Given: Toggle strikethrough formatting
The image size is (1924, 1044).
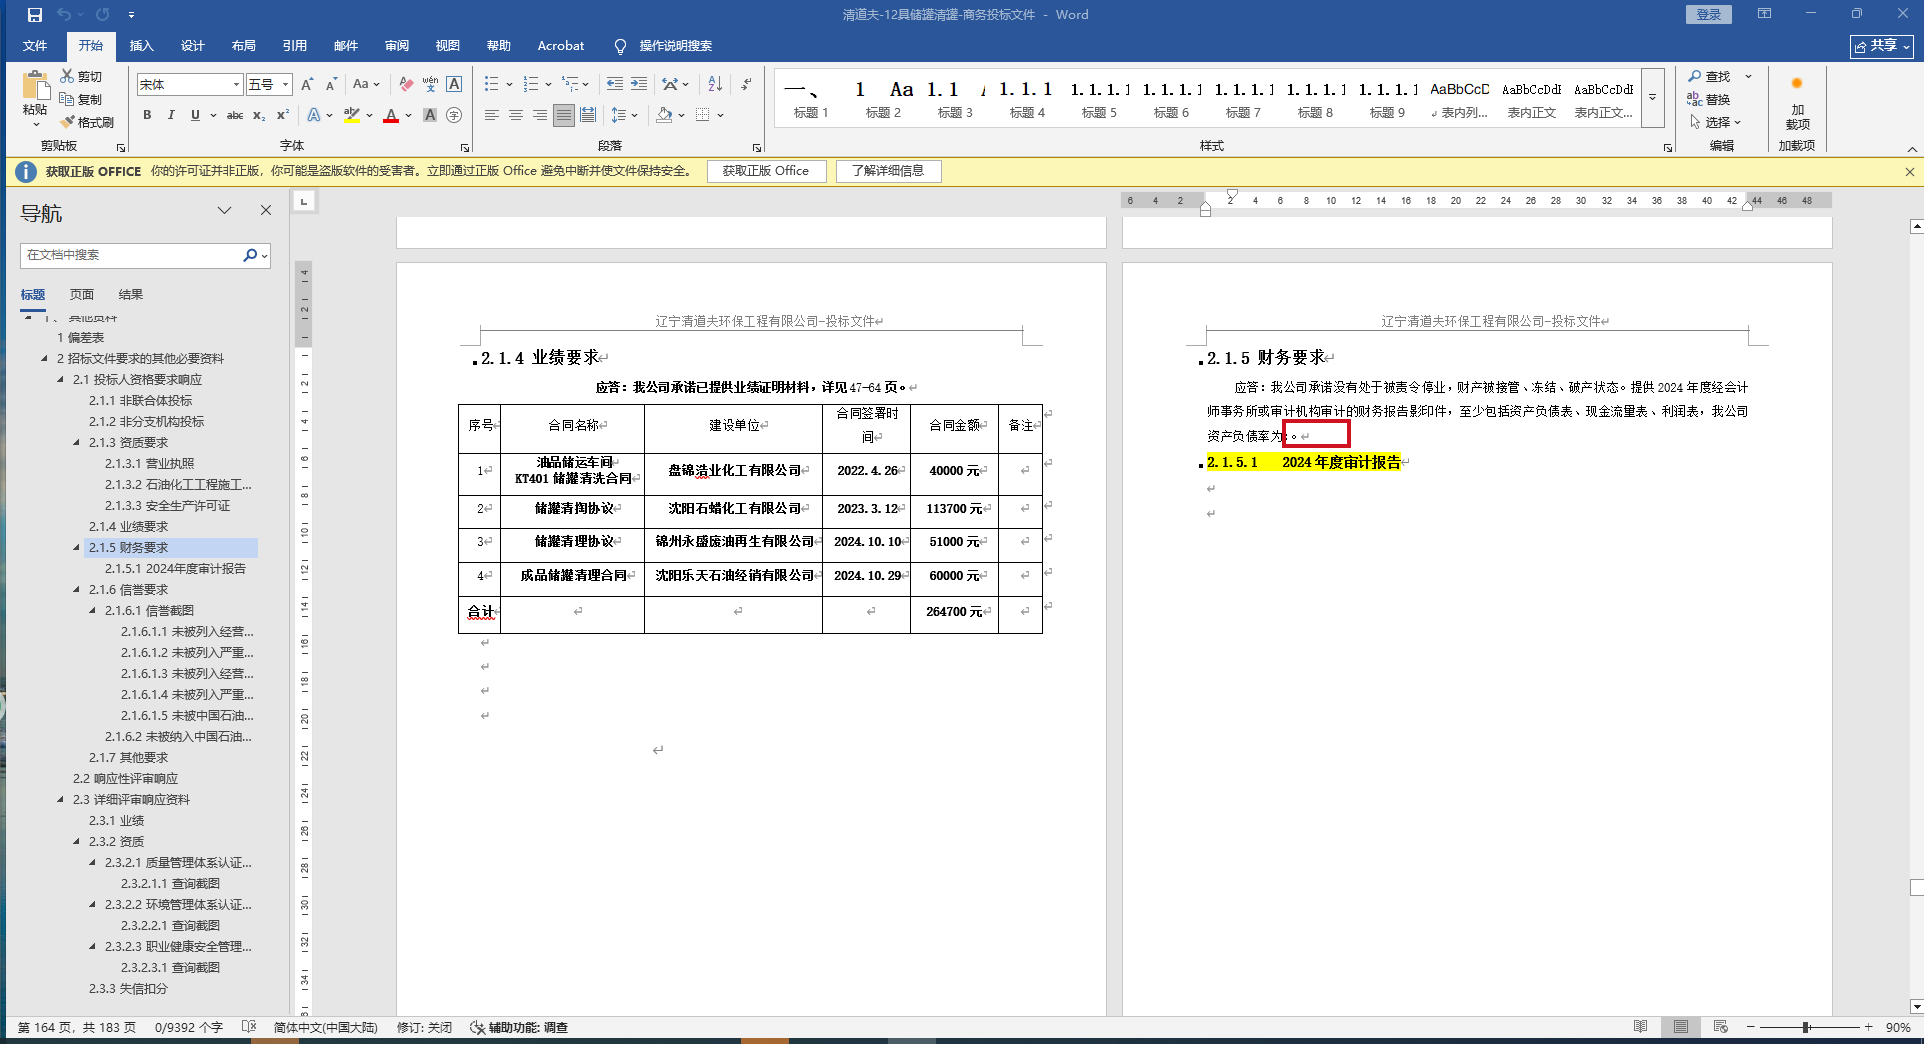Looking at the screenshot, I should [235, 115].
